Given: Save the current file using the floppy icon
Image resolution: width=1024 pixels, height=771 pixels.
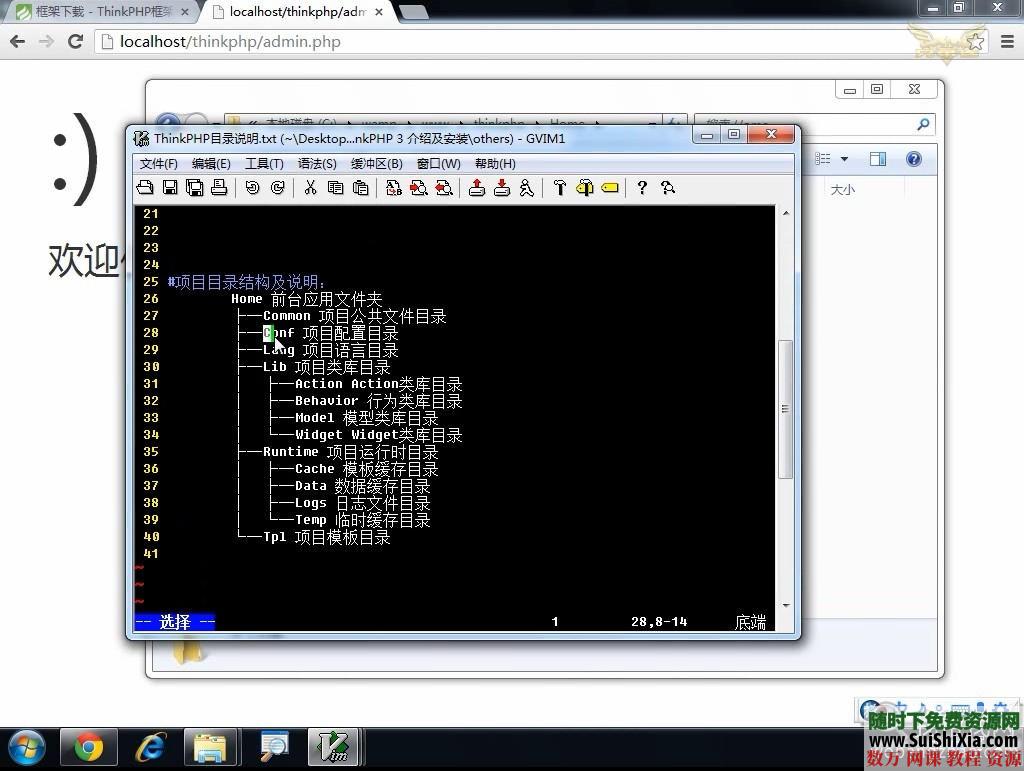Looking at the screenshot, I should pos(170,188).
